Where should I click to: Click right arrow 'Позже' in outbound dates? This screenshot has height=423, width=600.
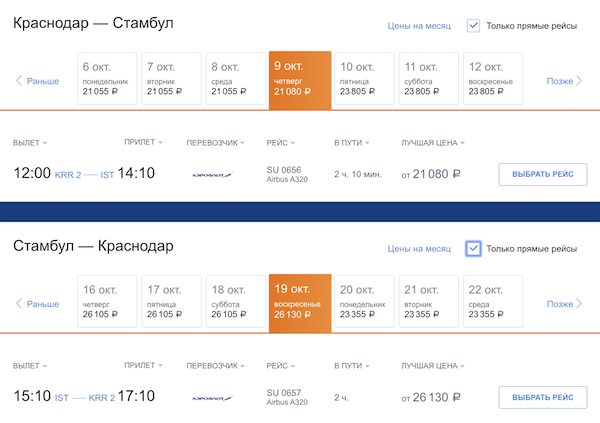point(564,81)
